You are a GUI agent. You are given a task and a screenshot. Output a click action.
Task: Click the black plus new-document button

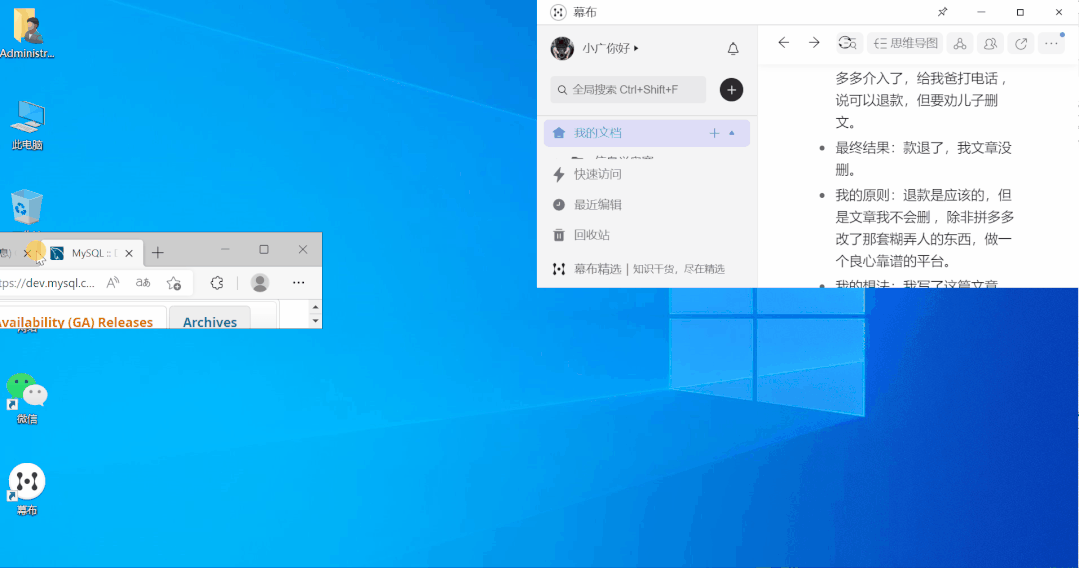[731, 90]
